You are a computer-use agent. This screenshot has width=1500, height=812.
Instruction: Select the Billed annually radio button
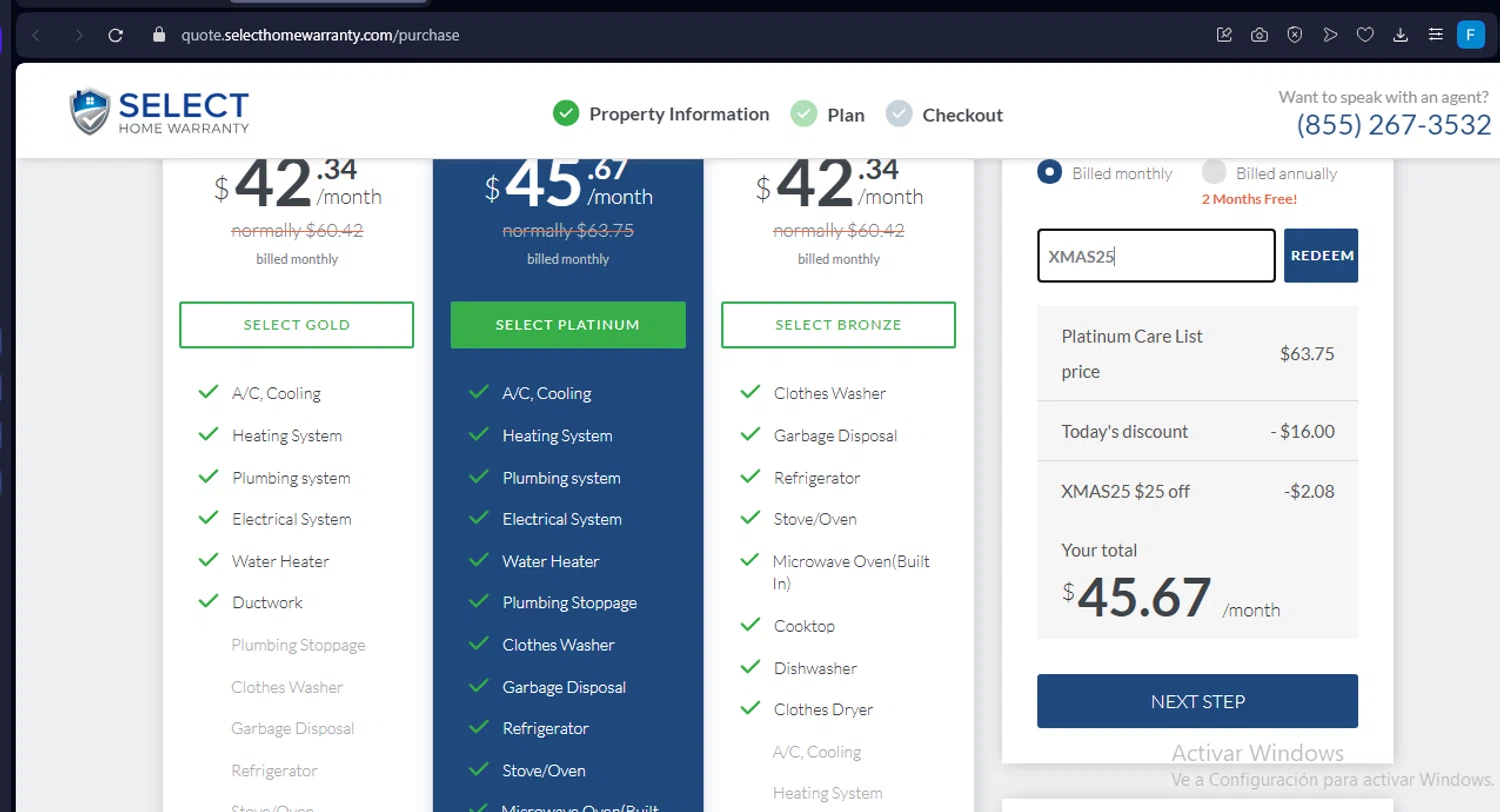1214,172
